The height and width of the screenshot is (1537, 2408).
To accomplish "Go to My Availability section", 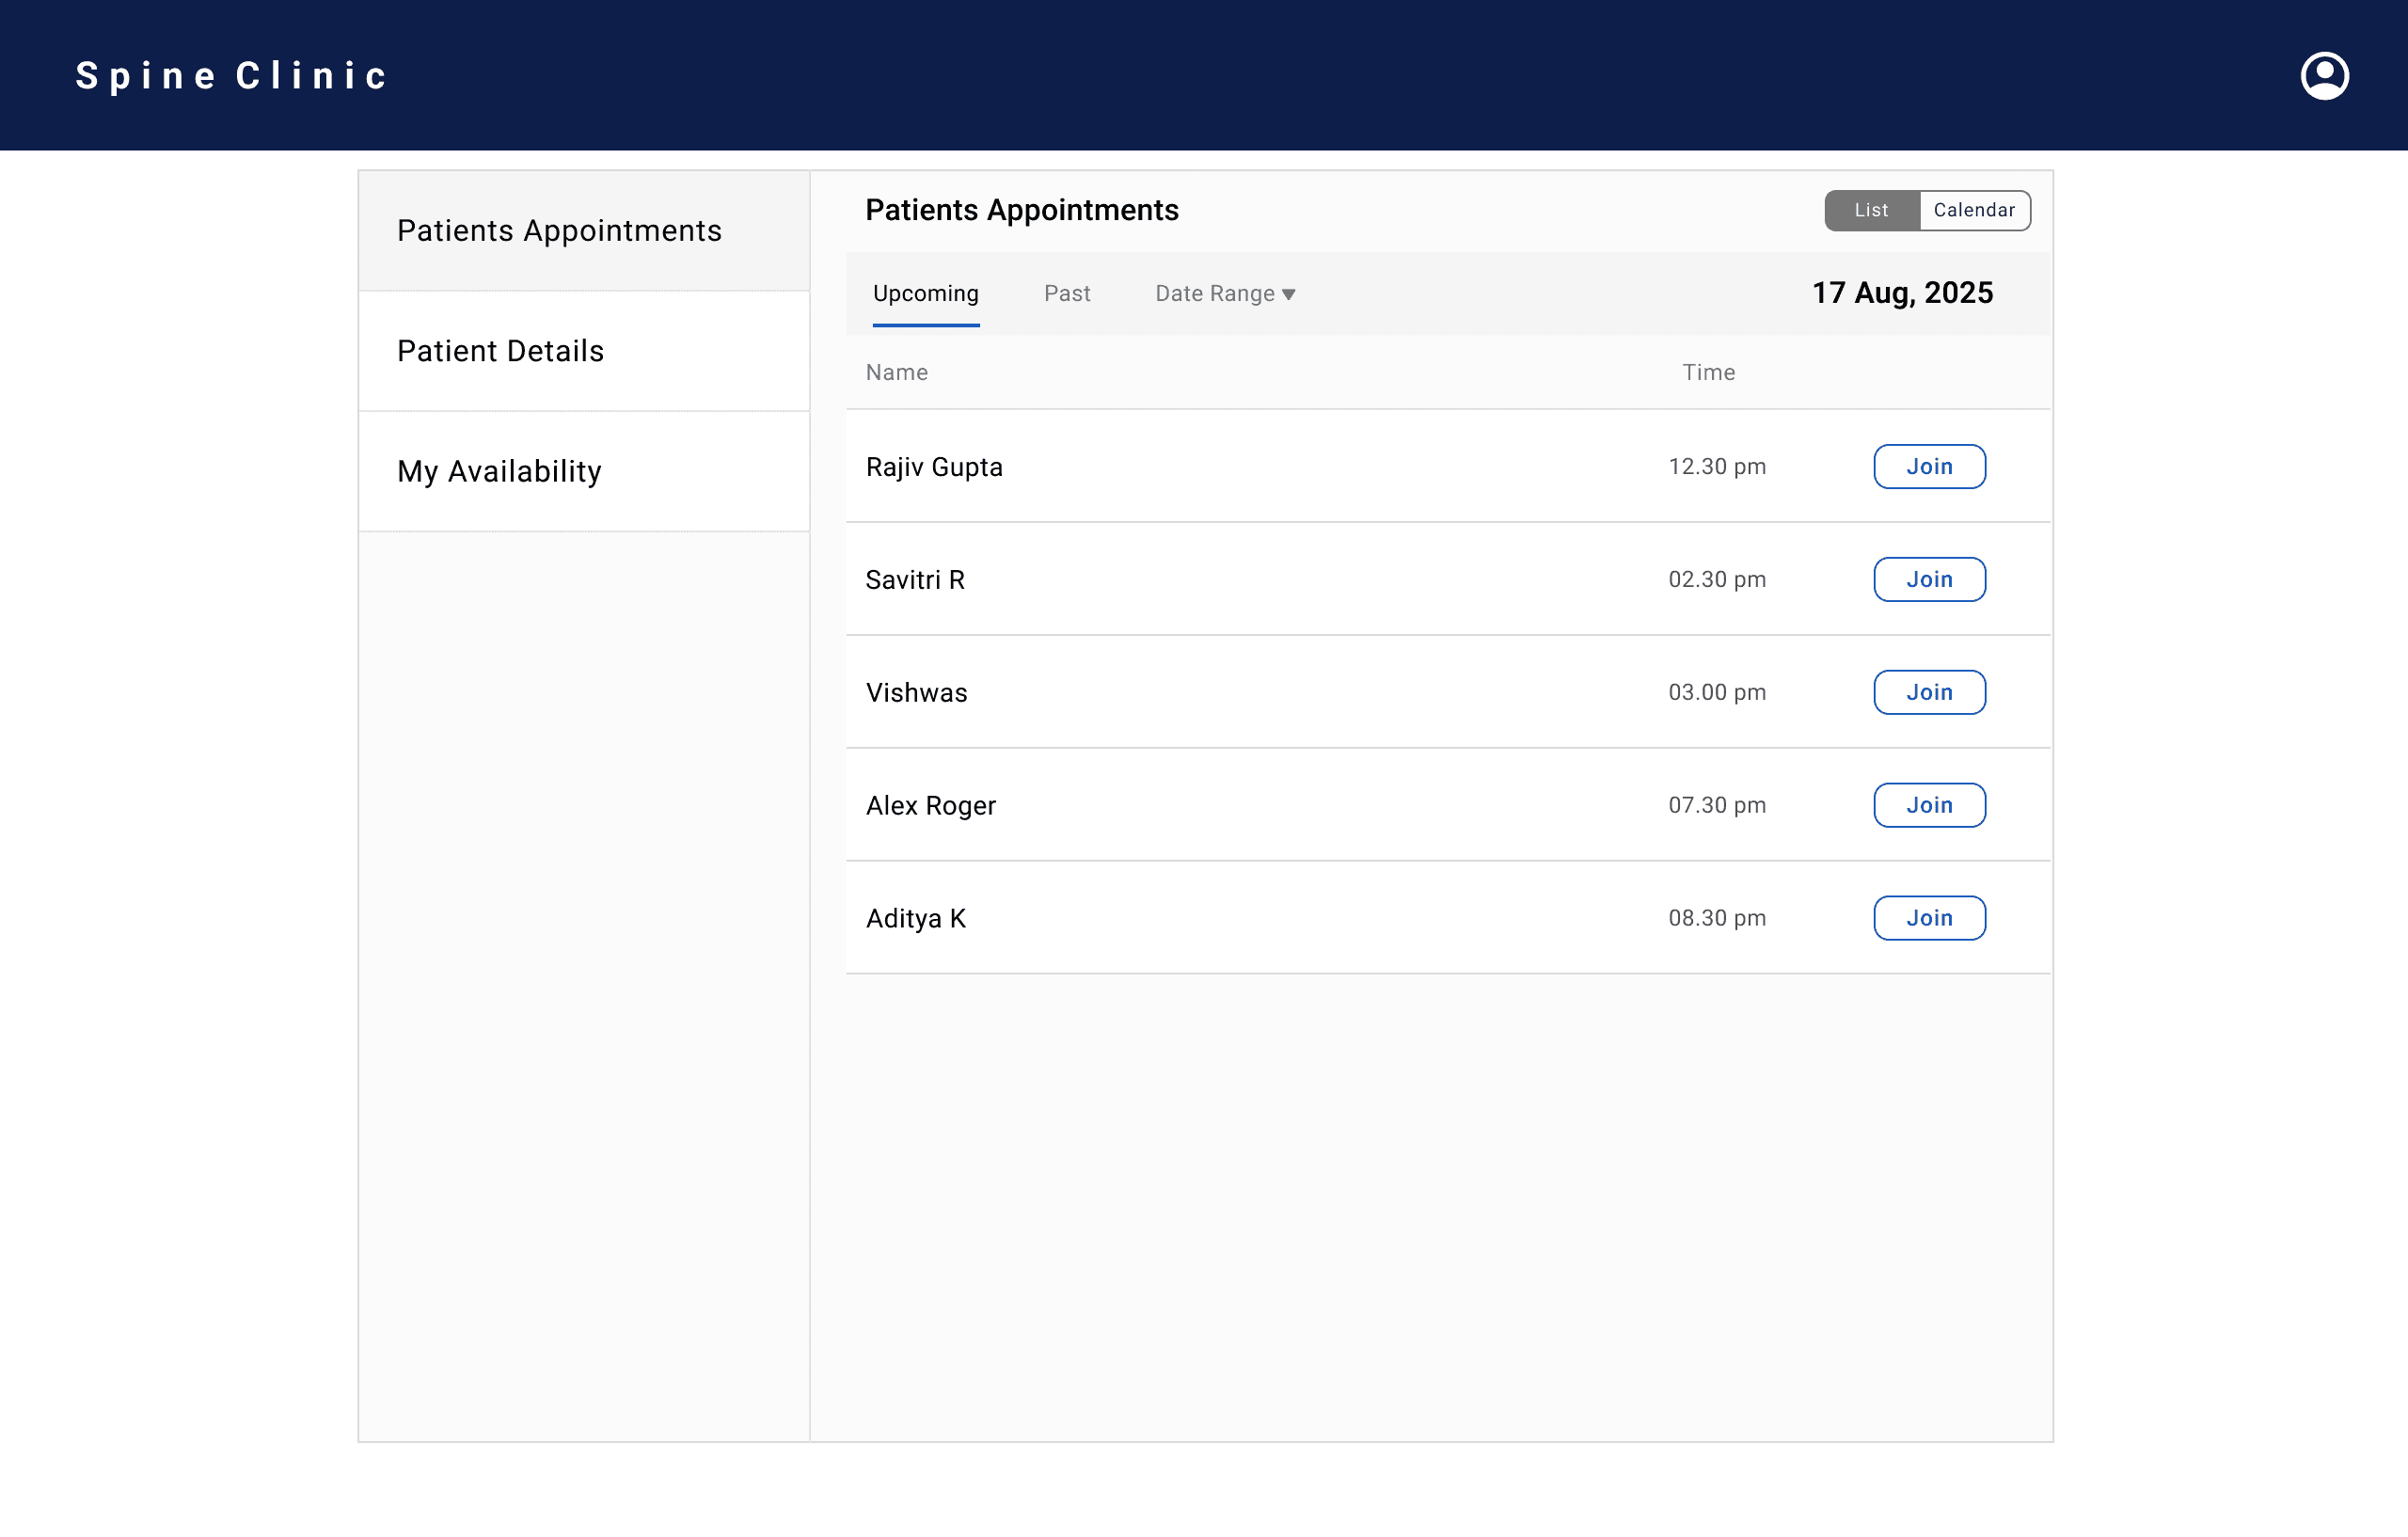I will point(499,471).
